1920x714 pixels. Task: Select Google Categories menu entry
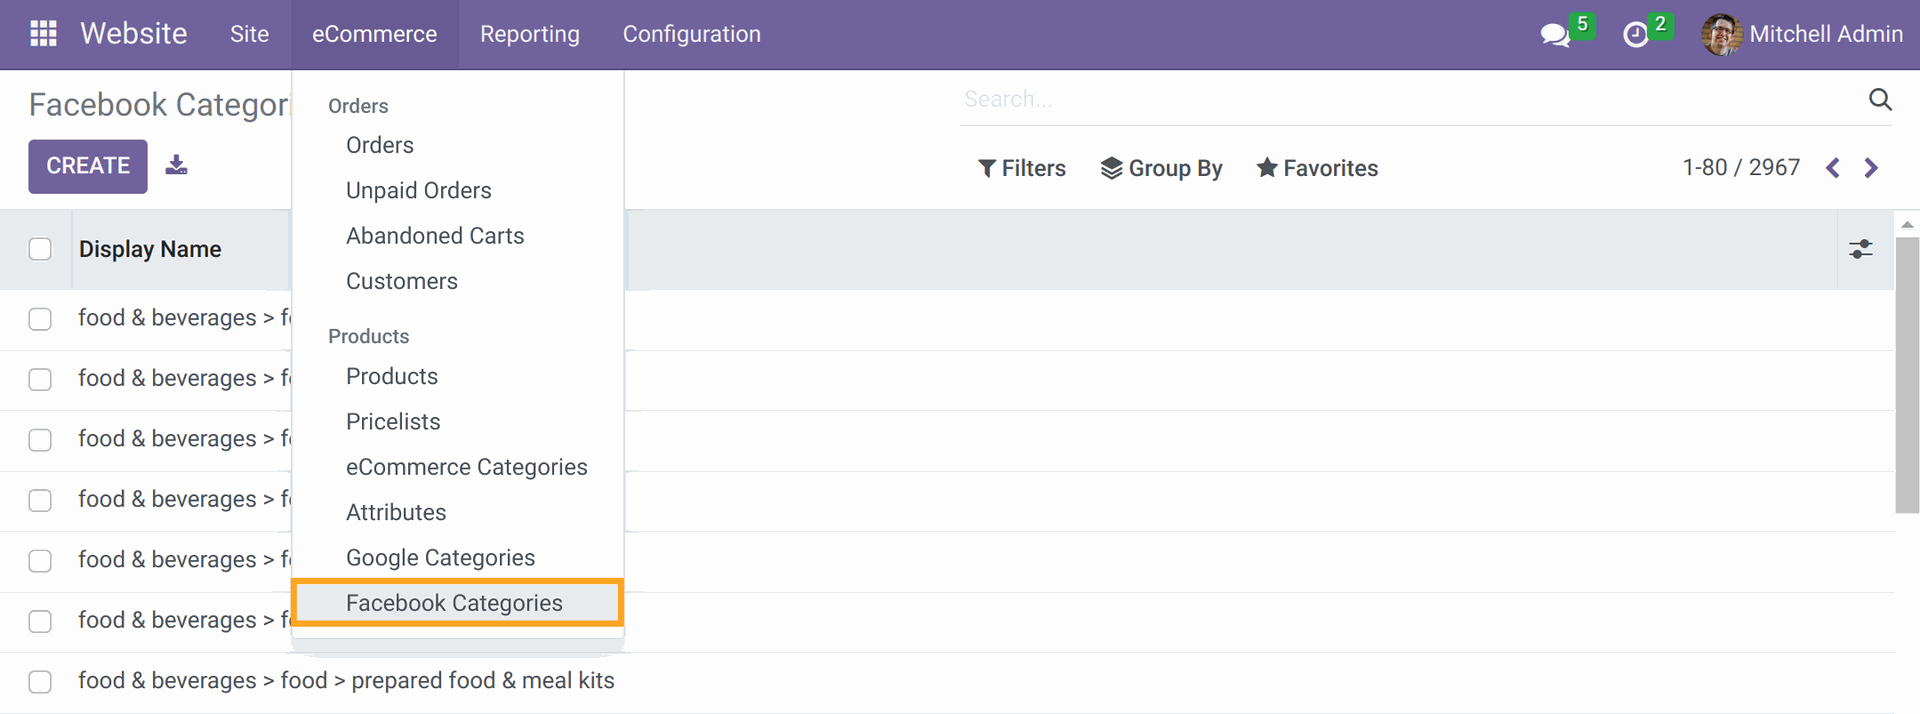(x=441, y=558)
